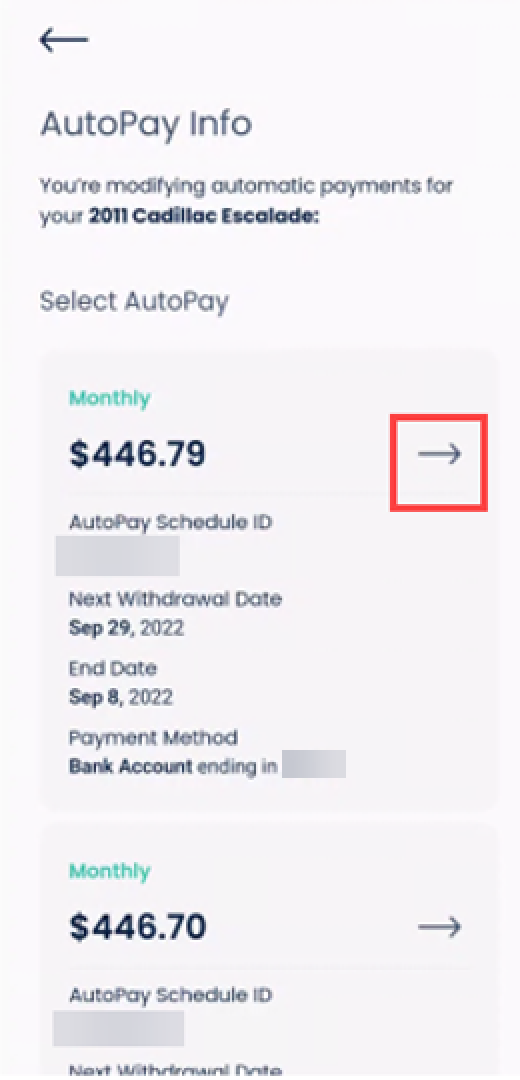Open the $446.70 AutoPay arrow
520x1080 pixels.
tap(439, 926)
